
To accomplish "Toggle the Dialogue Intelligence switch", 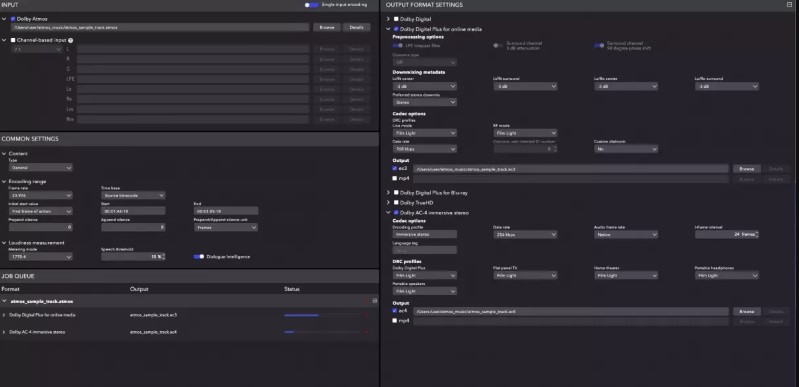I will (x=199, y=256).
